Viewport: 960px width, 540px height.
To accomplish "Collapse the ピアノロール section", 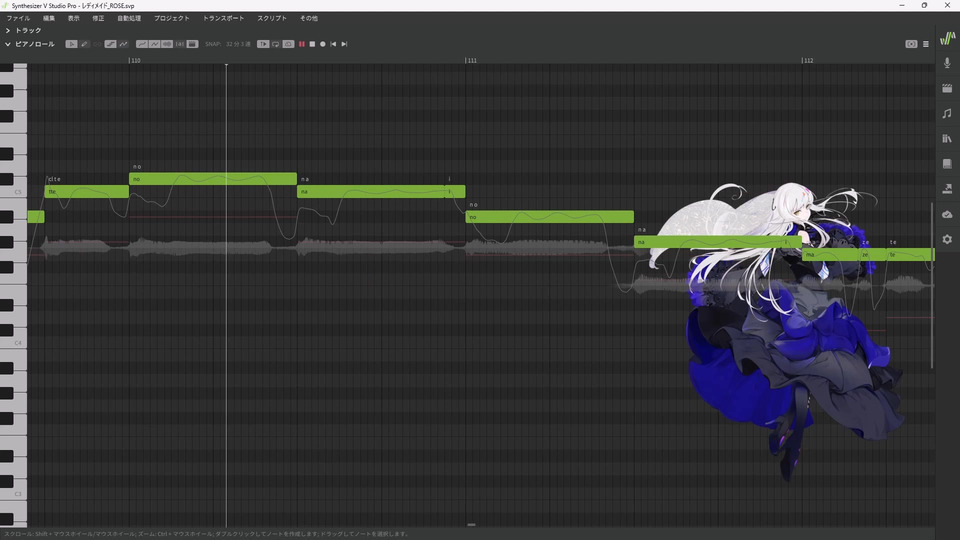I will tap(8, 44).
